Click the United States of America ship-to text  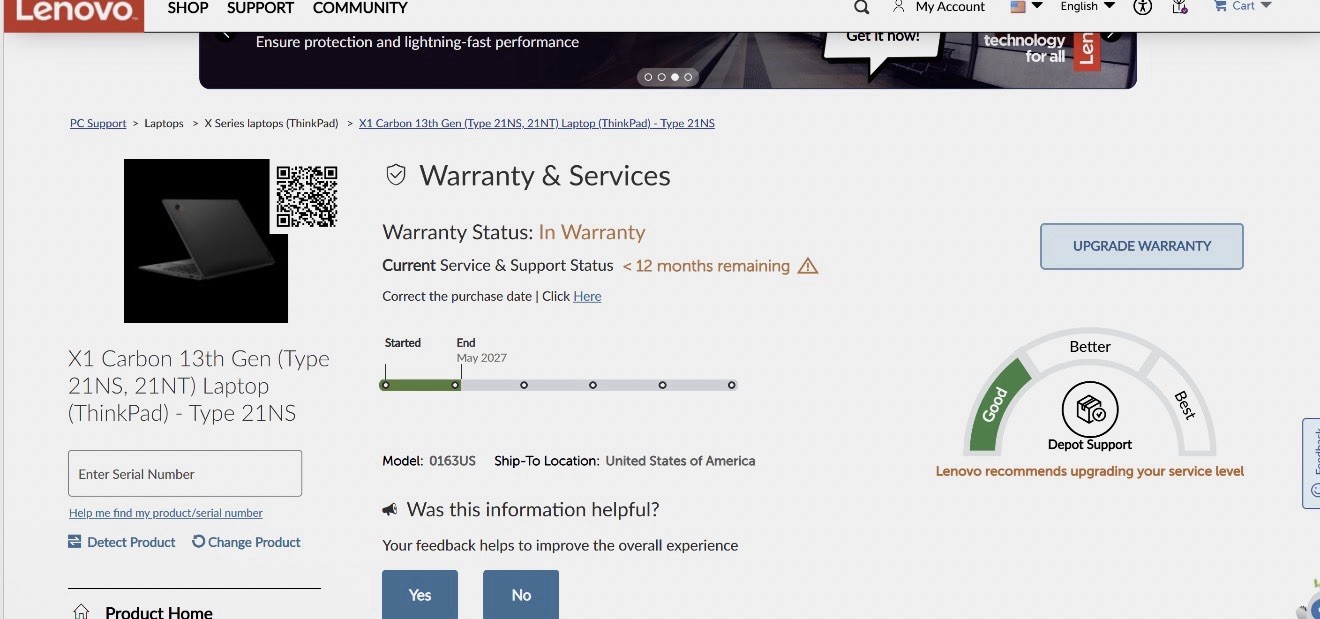[x=680, y=461]
